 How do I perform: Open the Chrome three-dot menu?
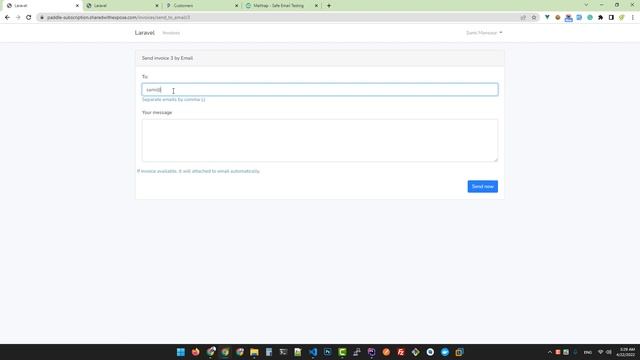tap(633, 18)
